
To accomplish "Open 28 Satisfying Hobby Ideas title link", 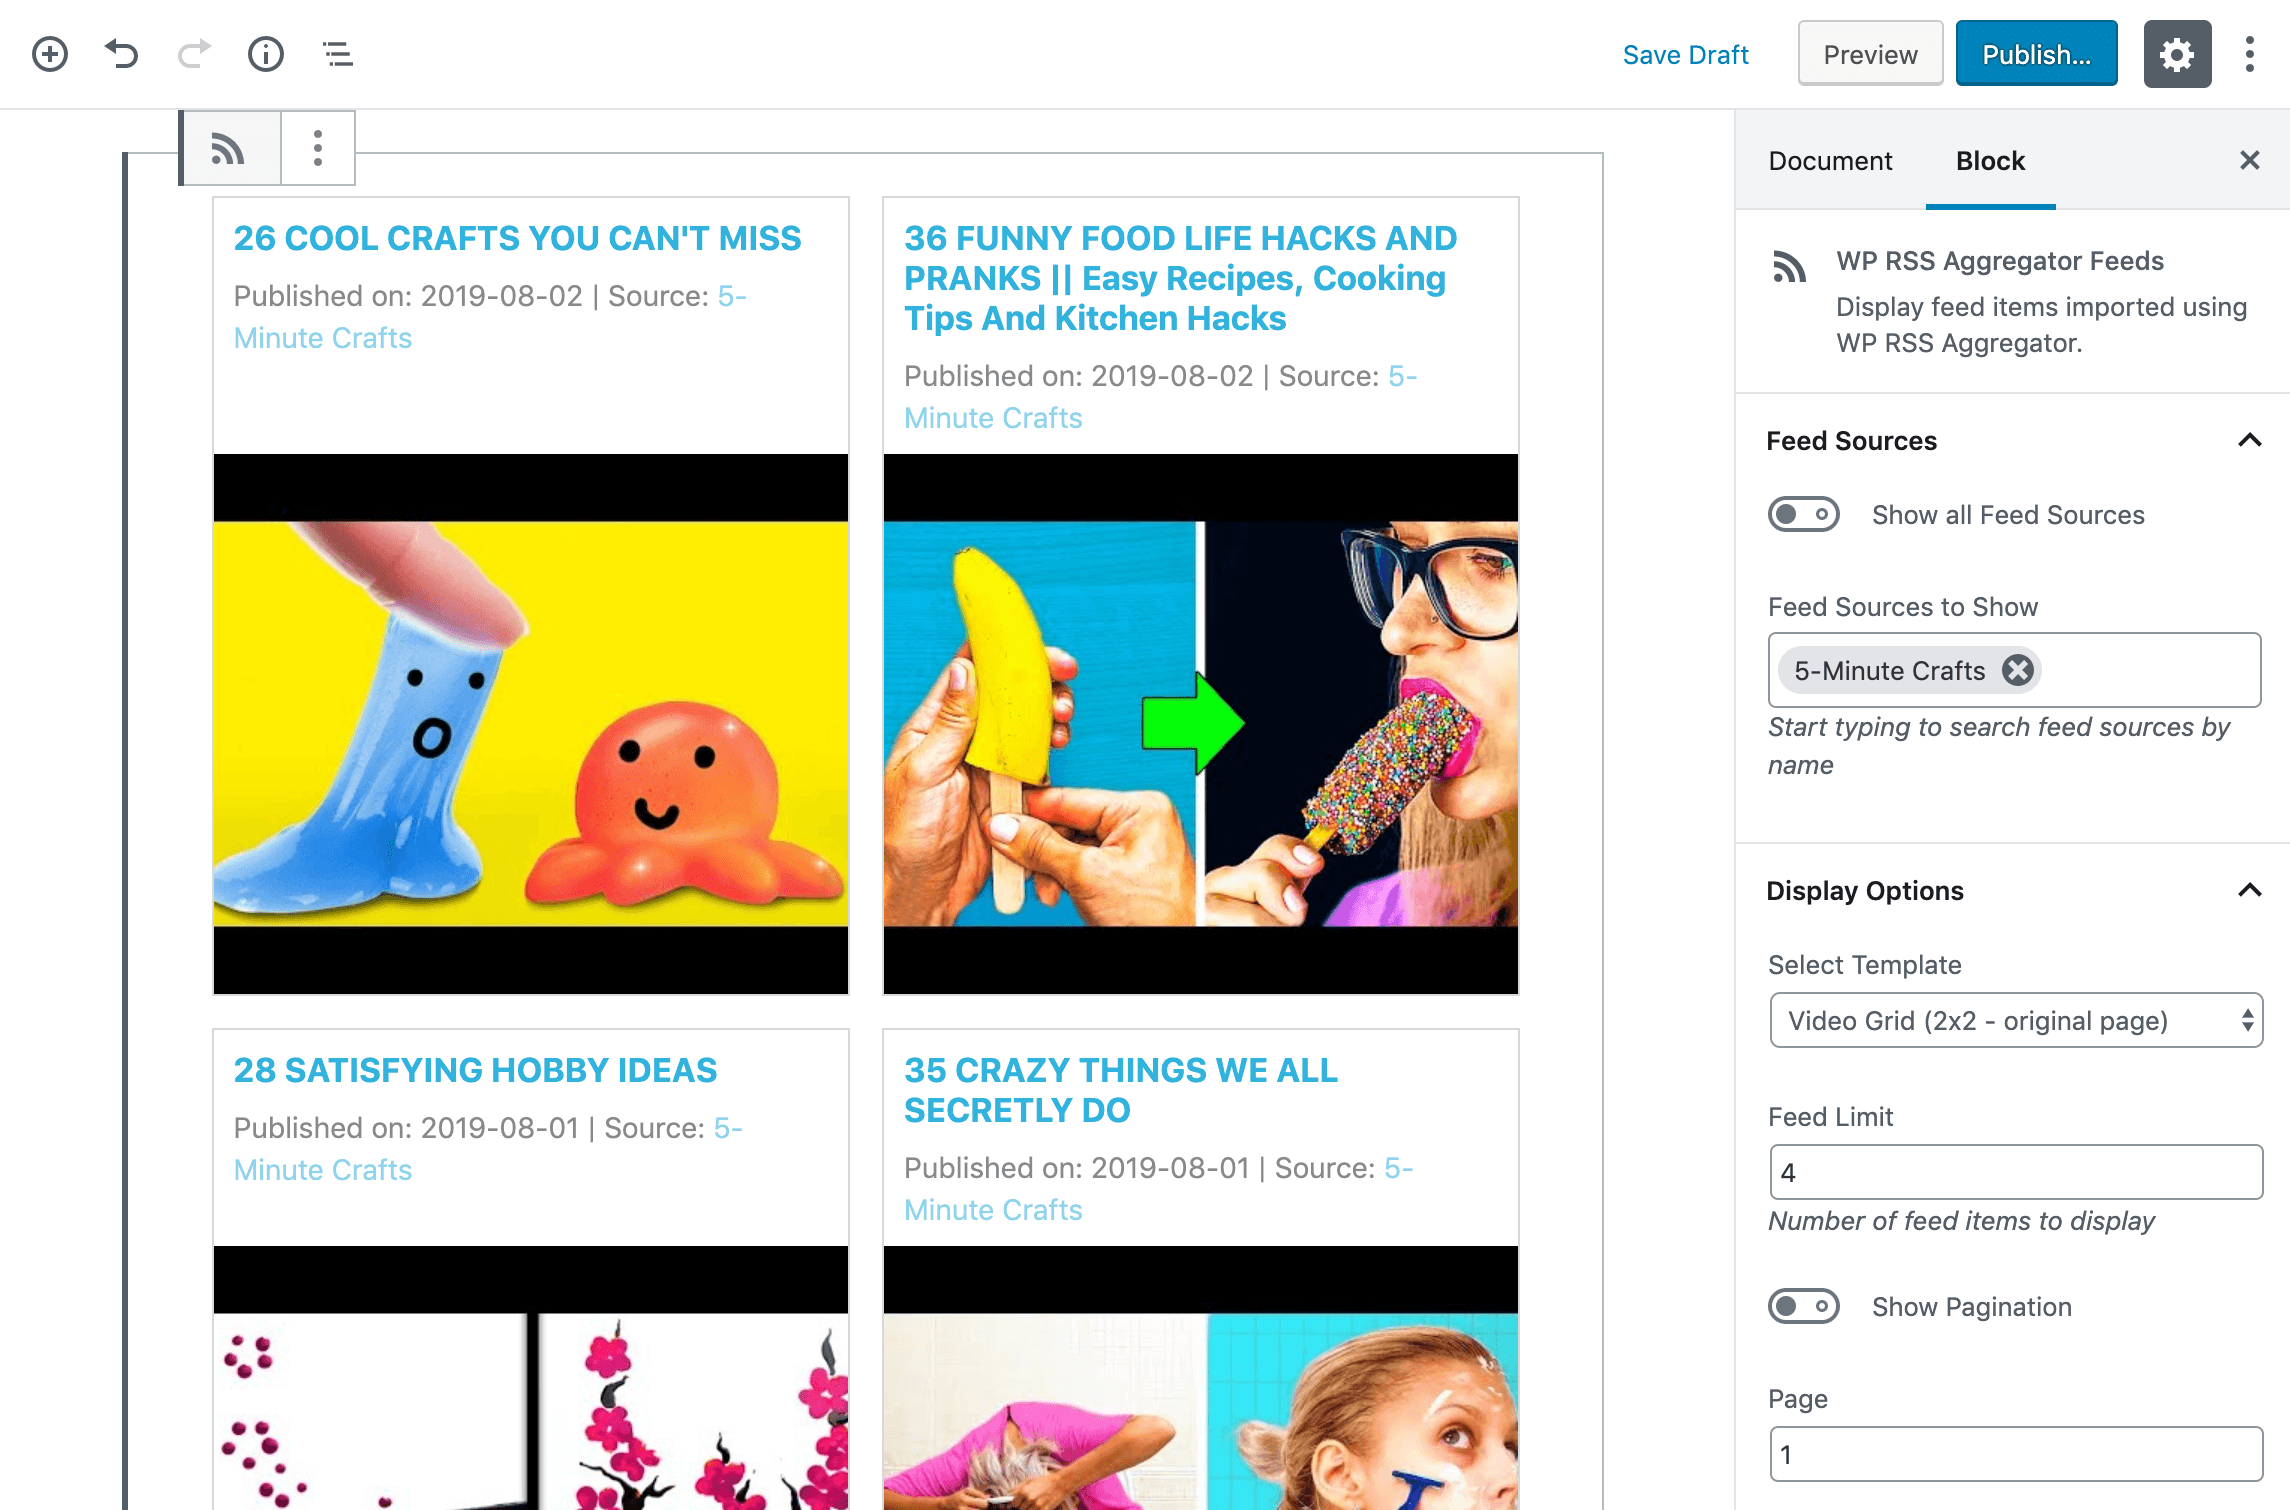I will click(475, 1070).
